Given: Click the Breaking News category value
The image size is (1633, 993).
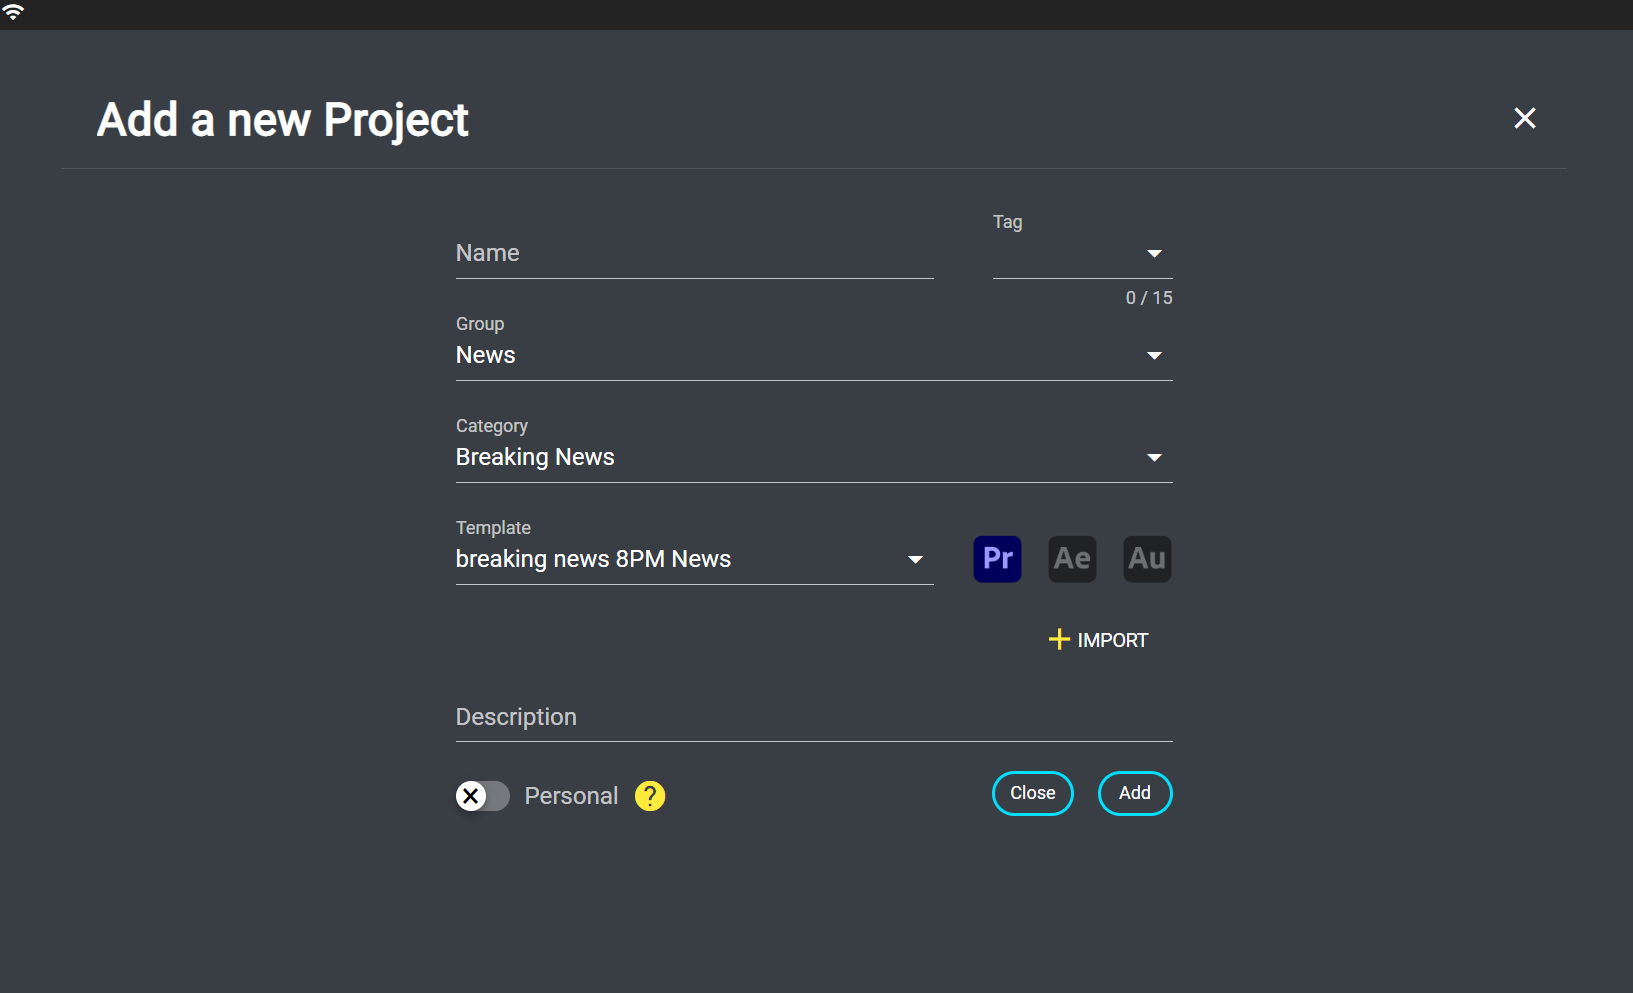Looking at the screenshot, I should (x=535, y=458).
